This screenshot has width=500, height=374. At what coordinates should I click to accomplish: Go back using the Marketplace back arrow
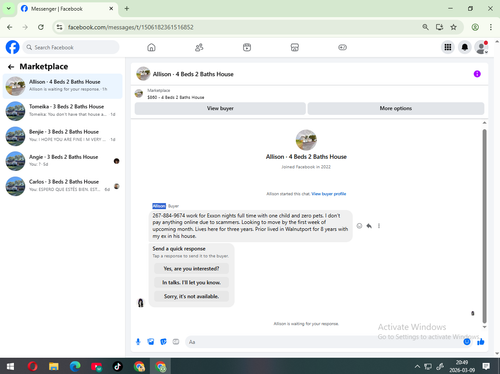[x=11, y=67]
